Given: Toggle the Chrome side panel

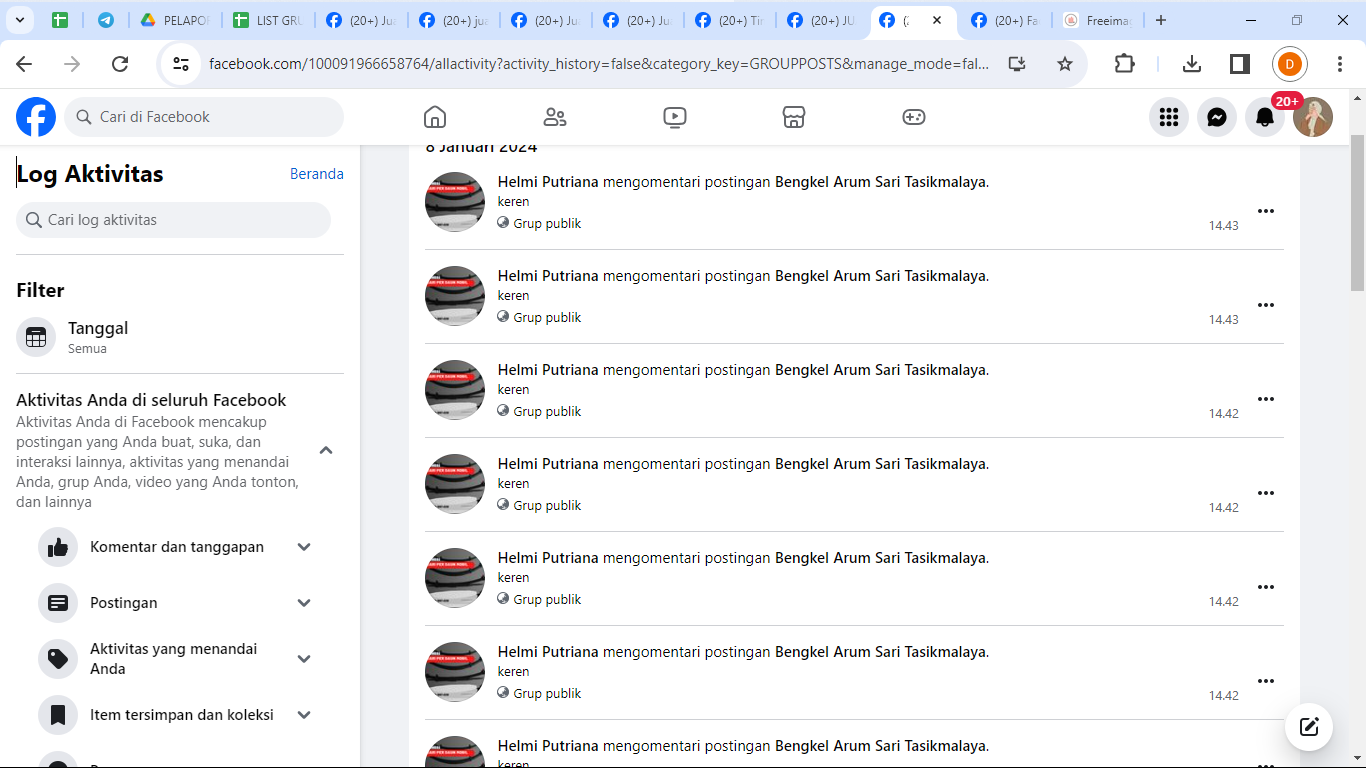Looking at the screenshot, I should click(1240, 64).
